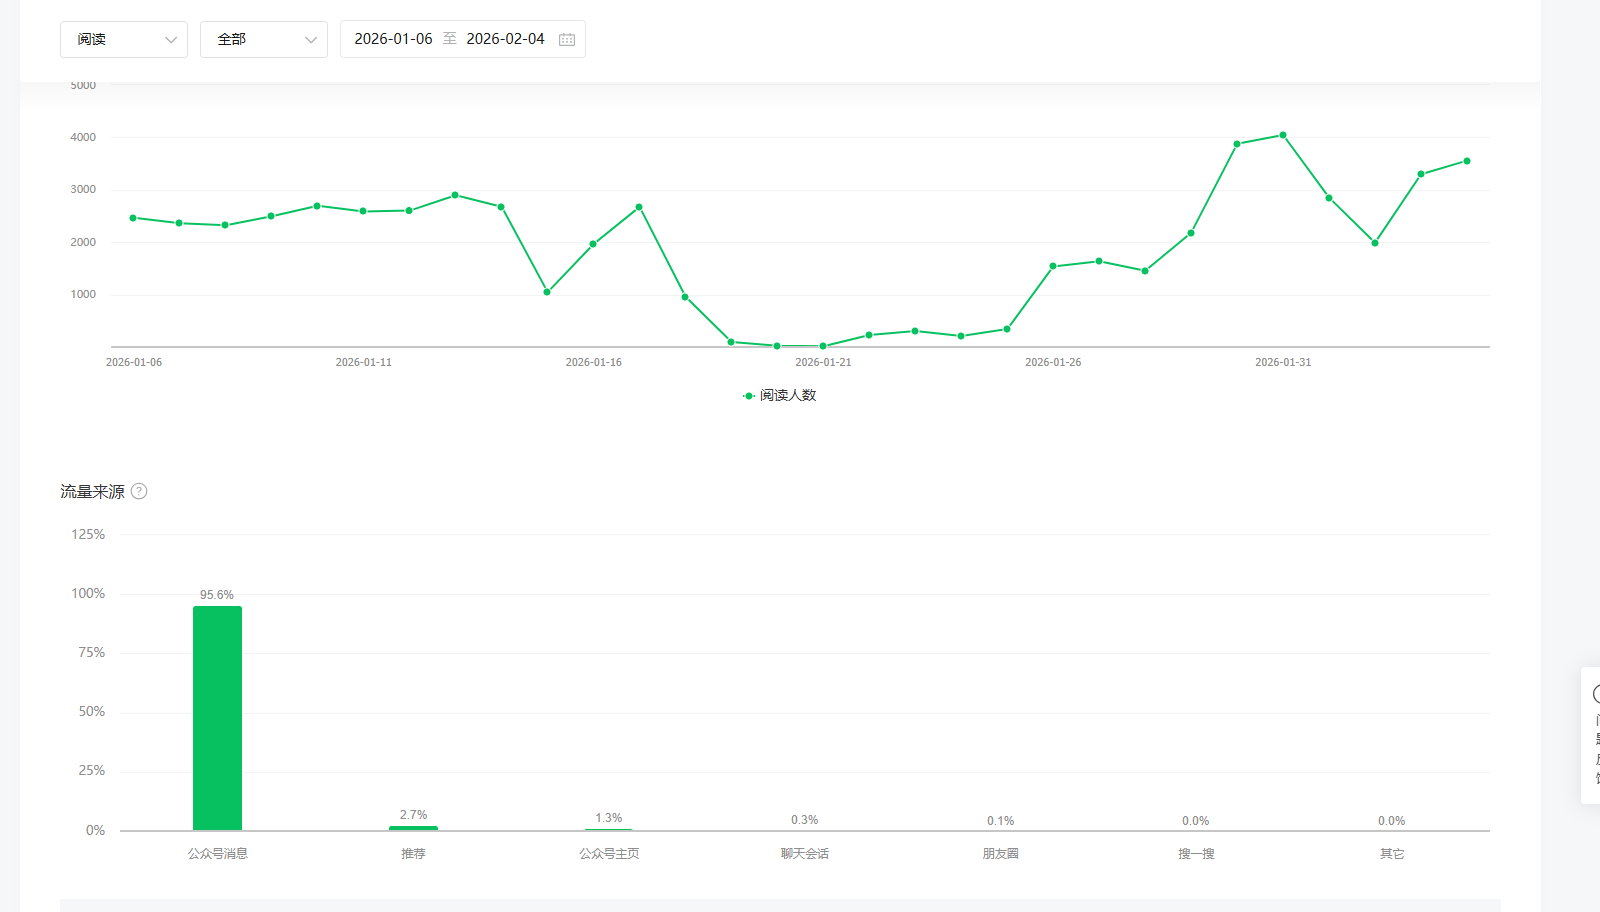Click the 聊天会话 category label

tap(805, 854)
